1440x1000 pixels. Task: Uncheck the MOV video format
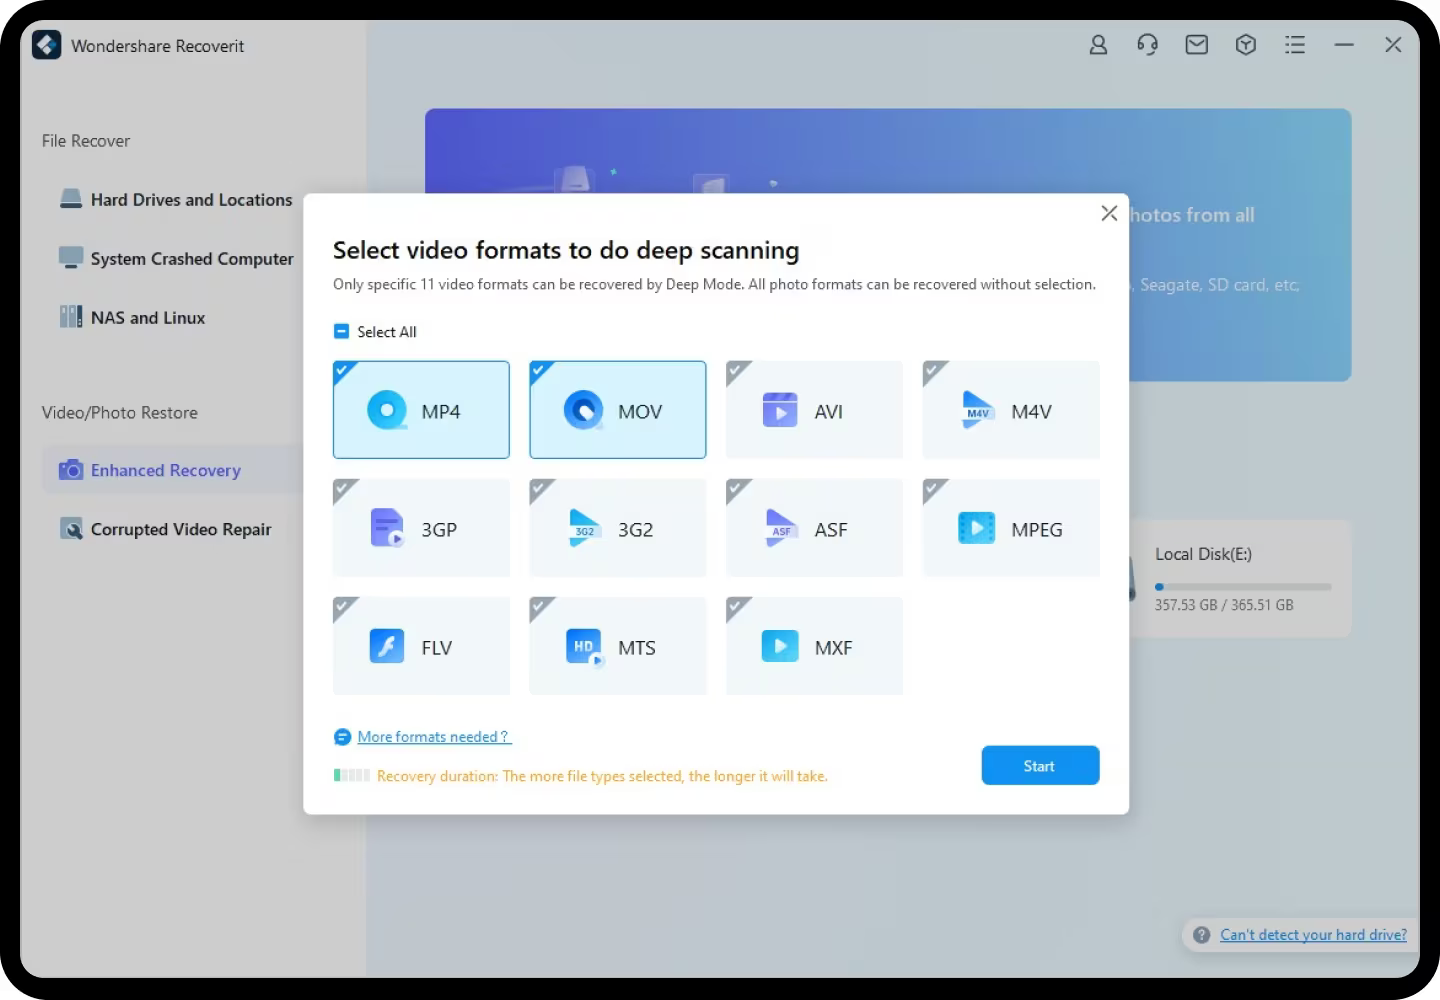(617, 410)
